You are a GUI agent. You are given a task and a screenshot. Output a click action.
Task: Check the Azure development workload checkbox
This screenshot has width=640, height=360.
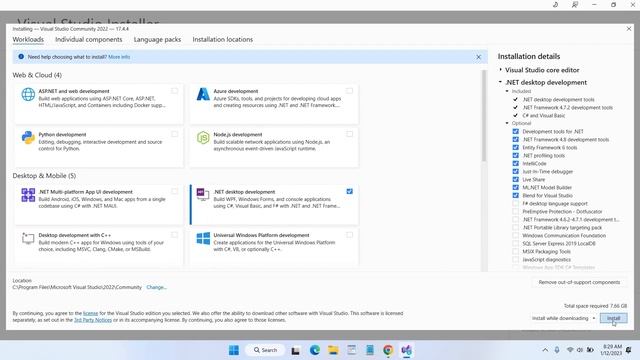[x=349, y=91]
